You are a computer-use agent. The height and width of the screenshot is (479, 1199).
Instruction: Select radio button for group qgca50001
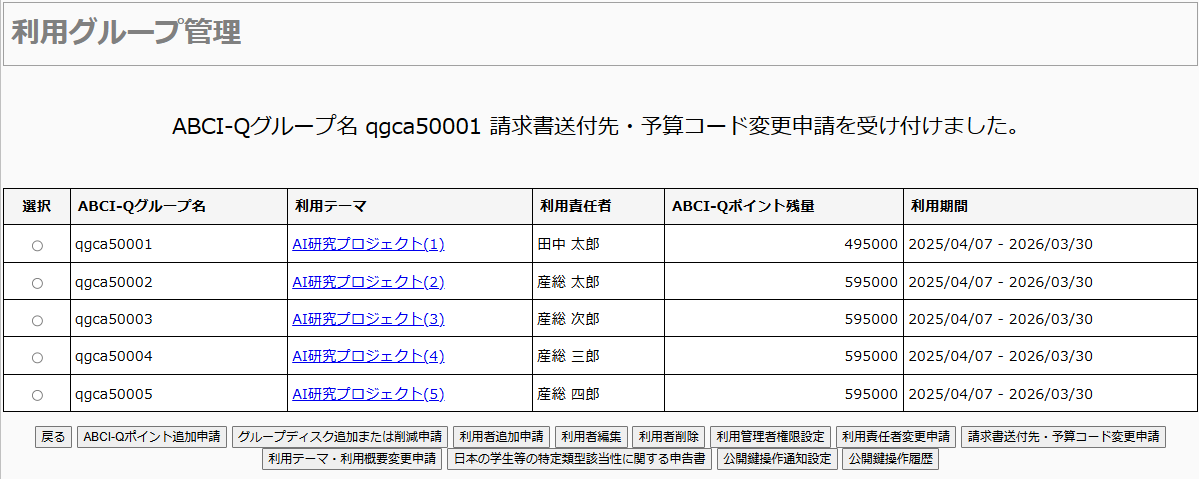tap(37, 246)
